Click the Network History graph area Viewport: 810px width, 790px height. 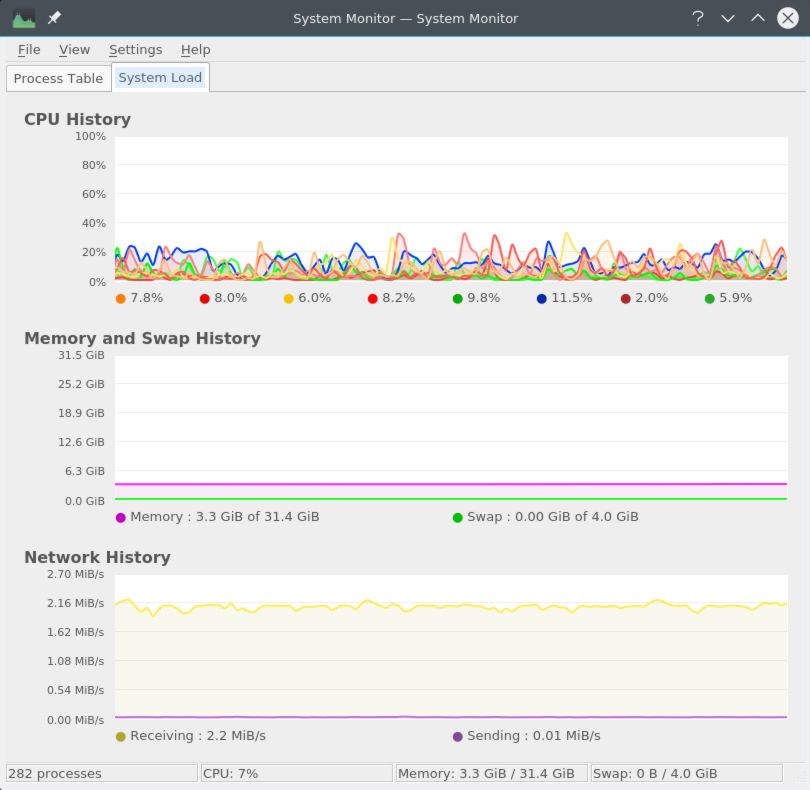click(x=451, y=647)
